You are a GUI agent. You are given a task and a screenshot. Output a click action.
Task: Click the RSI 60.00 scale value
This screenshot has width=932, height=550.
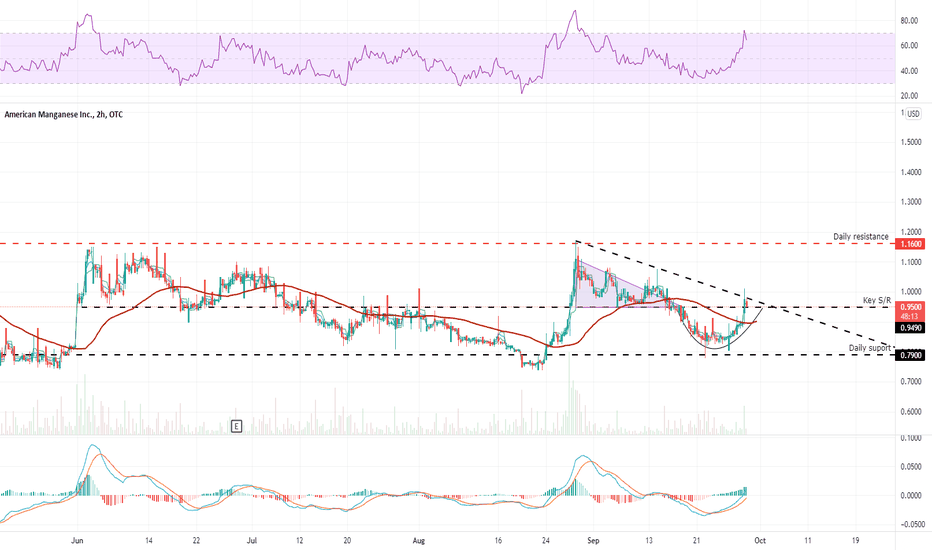click(x=909, y=46)
